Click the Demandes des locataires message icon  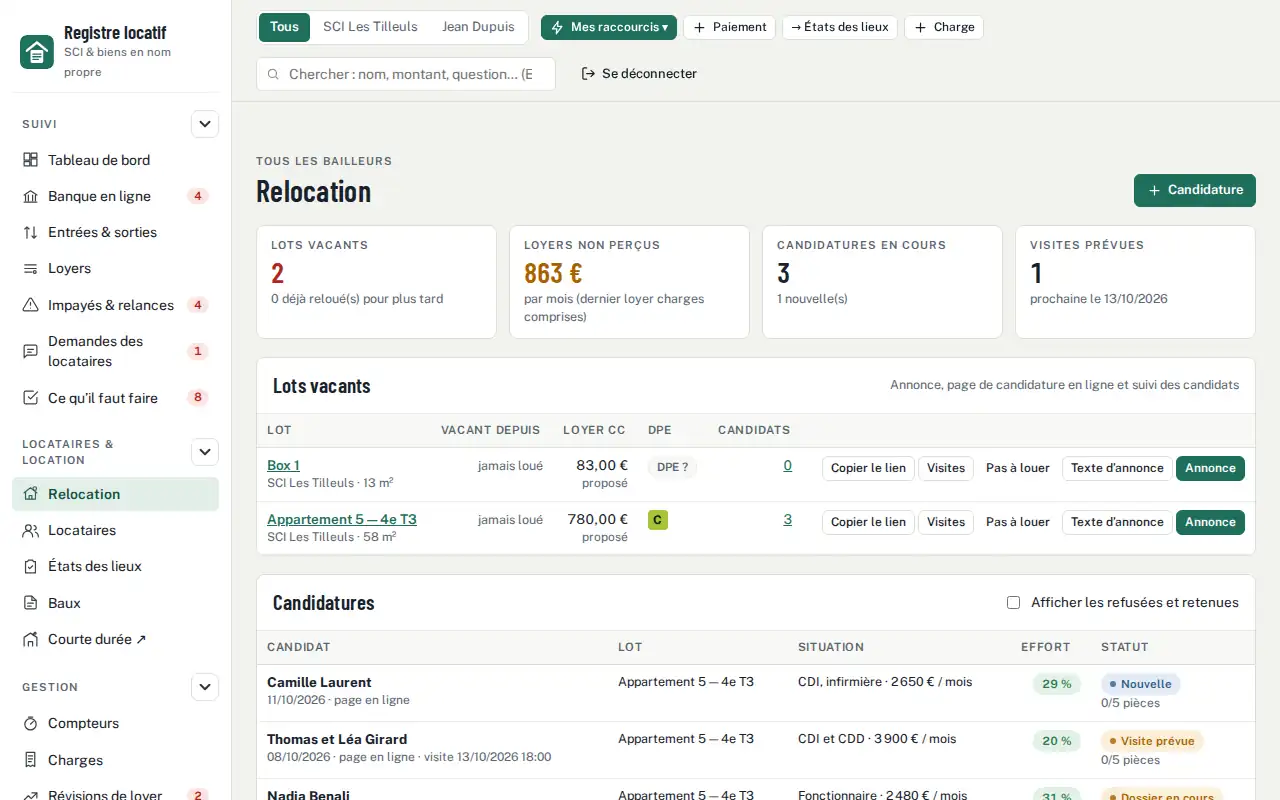click(30, 351)
